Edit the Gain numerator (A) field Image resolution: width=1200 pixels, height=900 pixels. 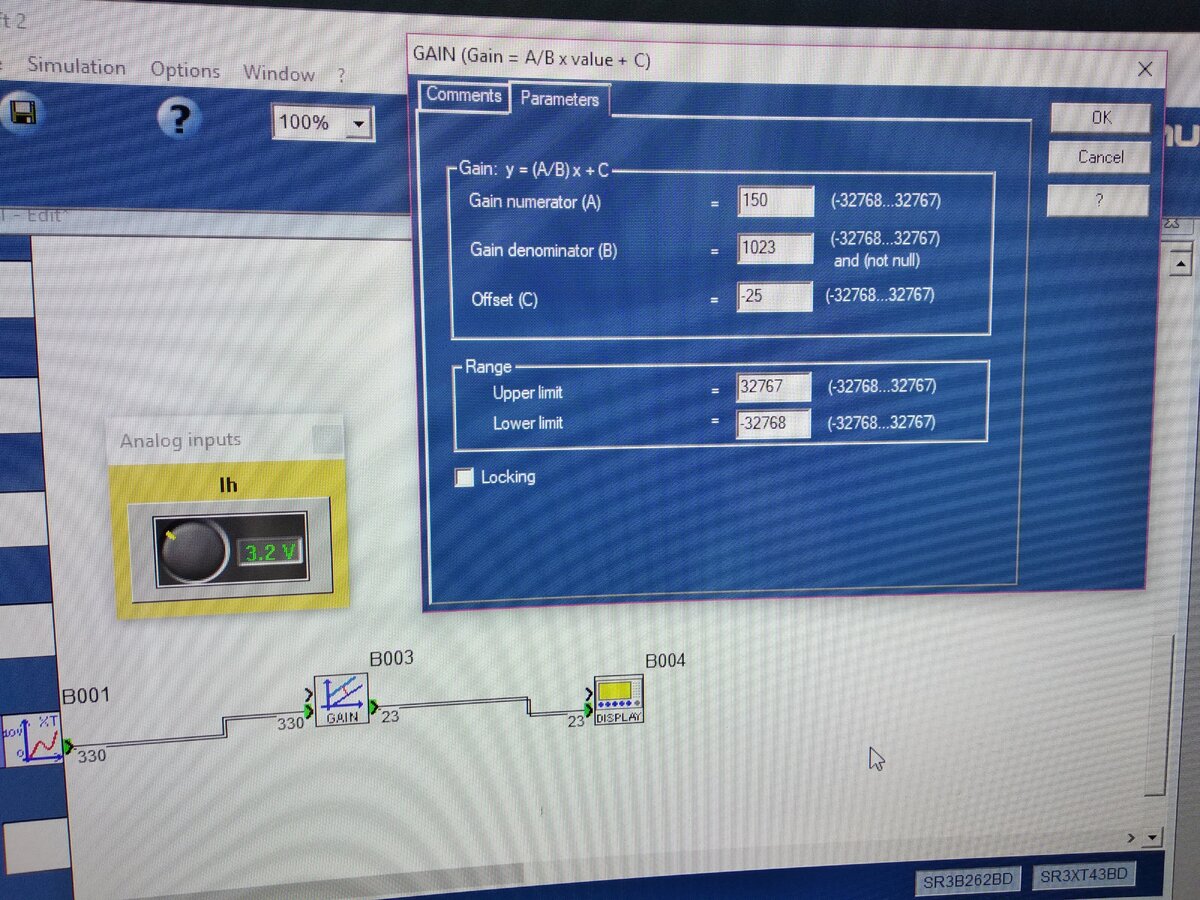click(776, 200)
